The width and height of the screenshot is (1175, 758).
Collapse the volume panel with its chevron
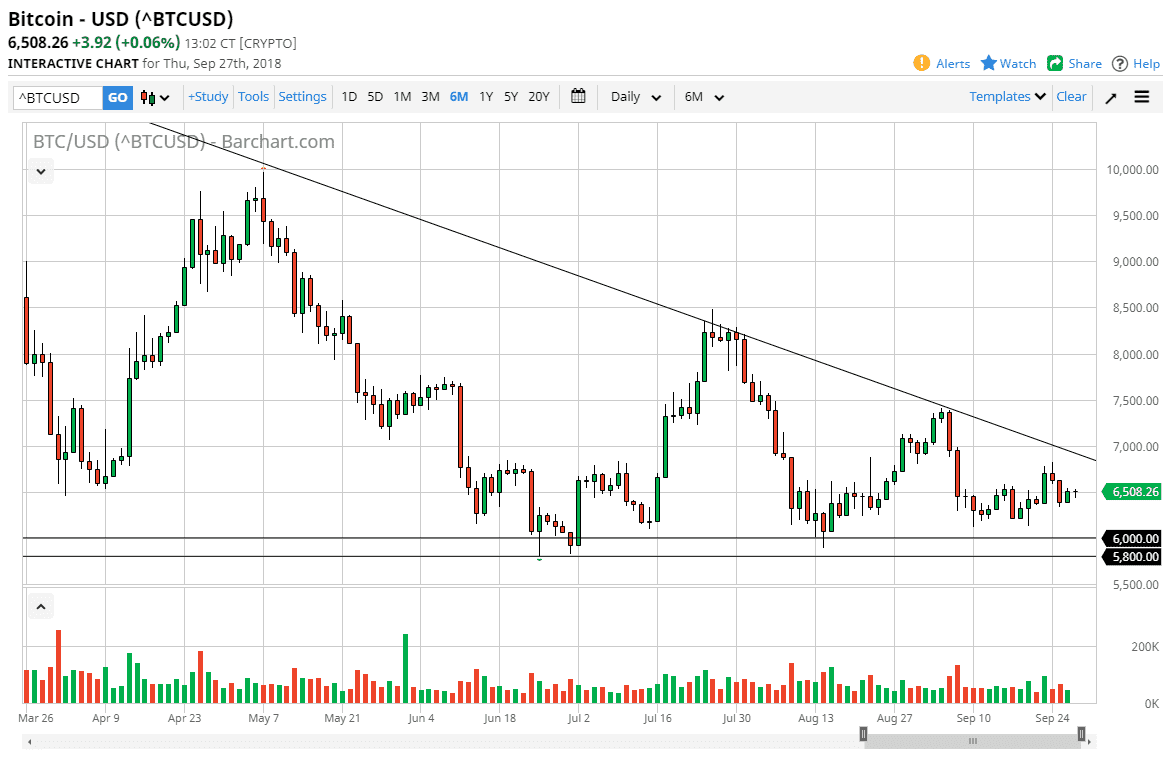40,605
